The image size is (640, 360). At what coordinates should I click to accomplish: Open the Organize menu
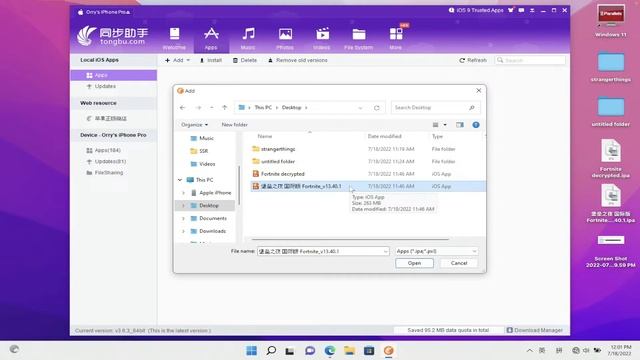tap(194, 124)
